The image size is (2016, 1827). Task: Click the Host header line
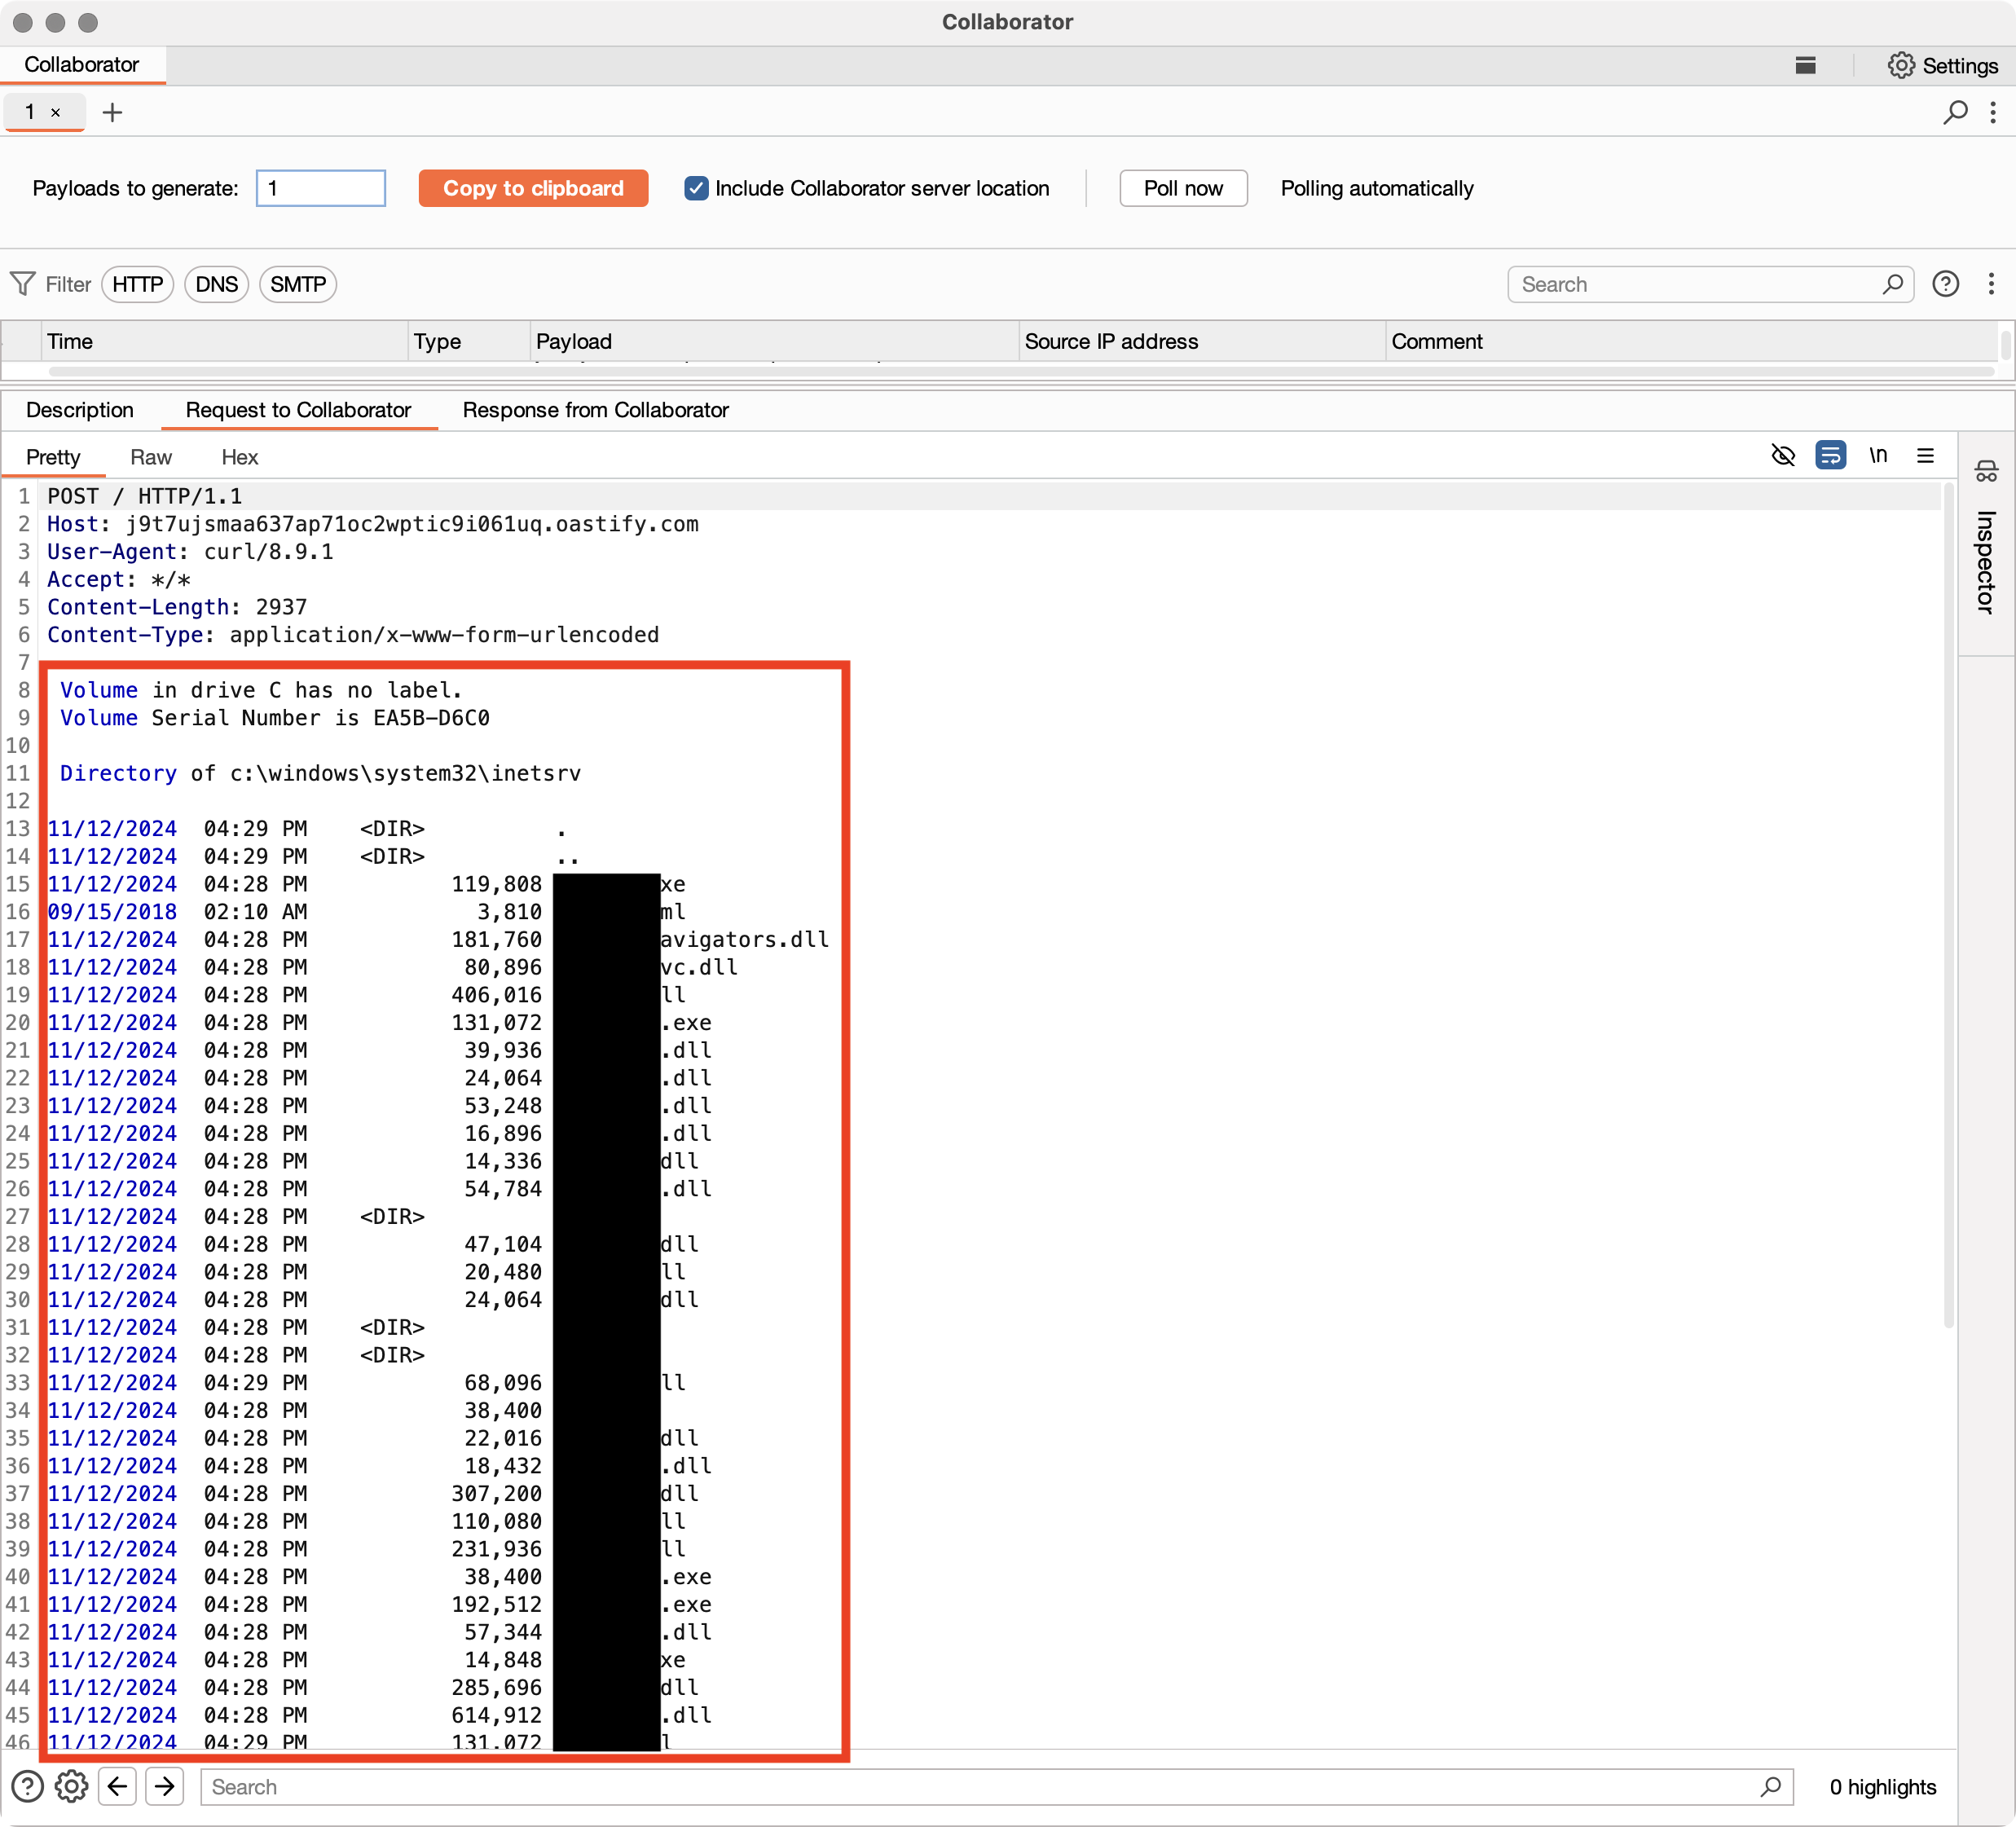[373, 524]
